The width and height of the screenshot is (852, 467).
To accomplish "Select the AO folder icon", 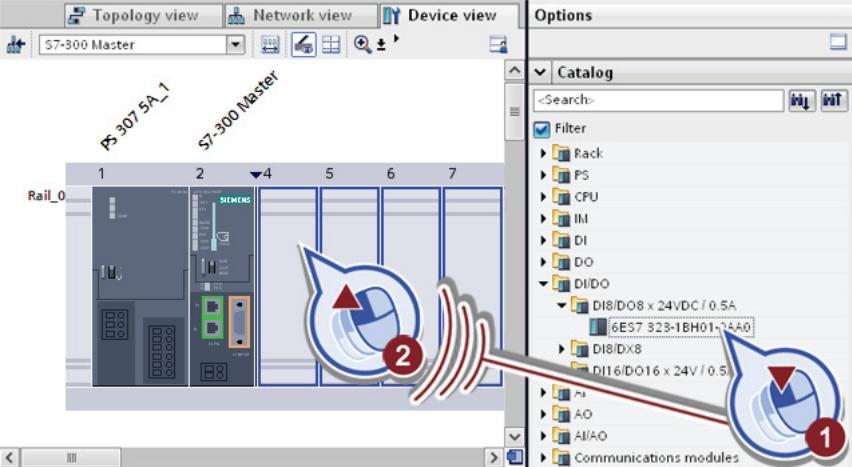I will click(561, 414).
